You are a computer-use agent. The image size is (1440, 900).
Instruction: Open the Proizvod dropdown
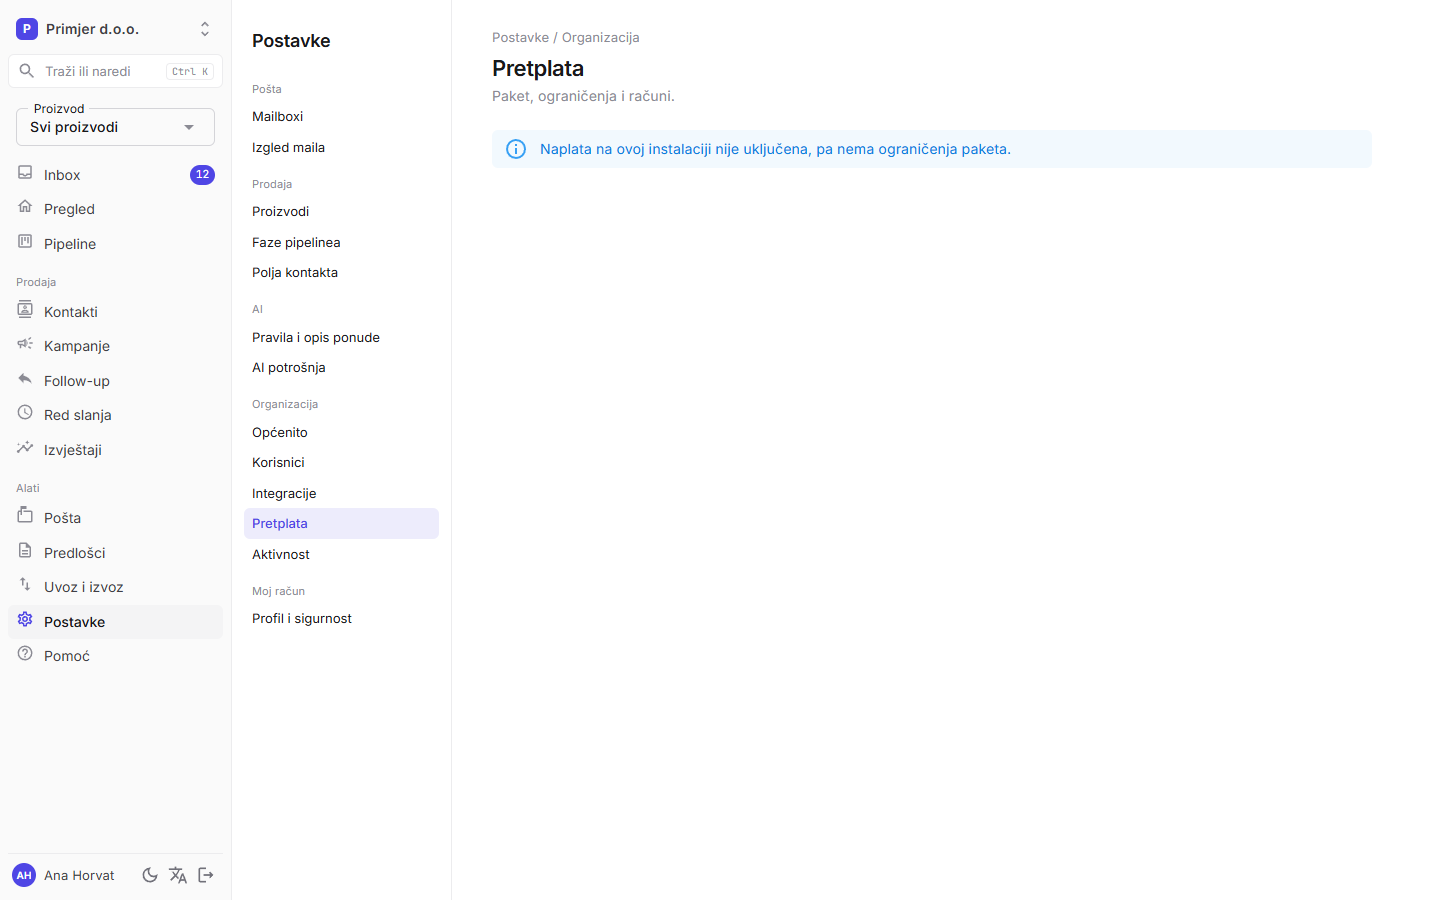pyautogui.click(x=115, y=127)
